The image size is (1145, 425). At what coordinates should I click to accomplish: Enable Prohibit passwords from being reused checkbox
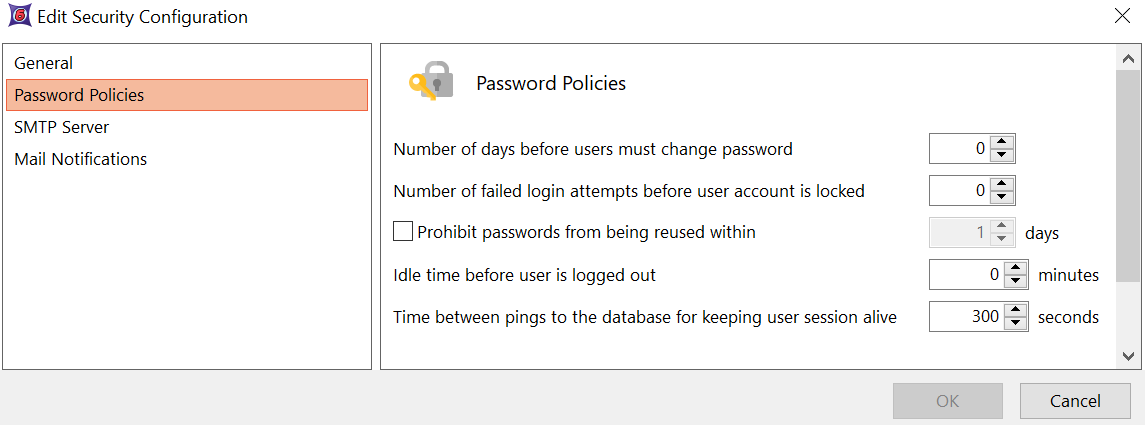click(403, 232)
